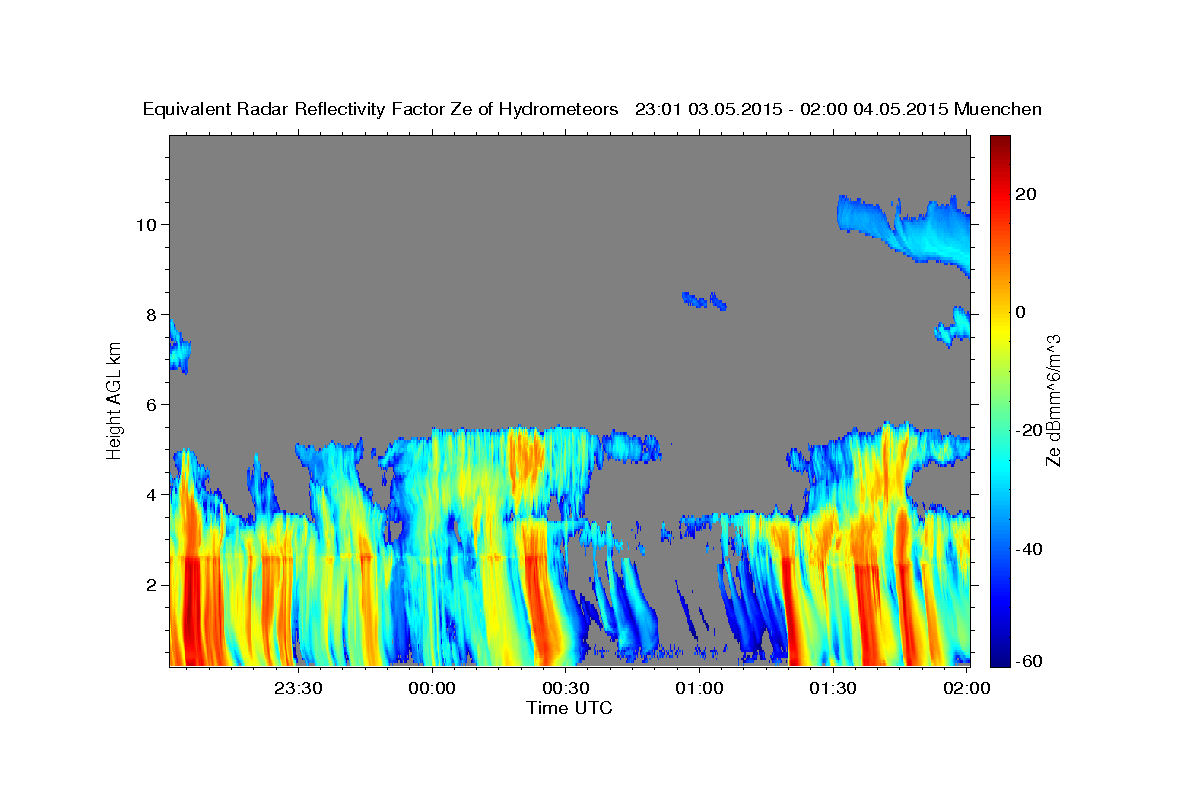Click the colorbar value -60
The width and height of the screenshot is (1200, 800).
[x=1029, y=661]
